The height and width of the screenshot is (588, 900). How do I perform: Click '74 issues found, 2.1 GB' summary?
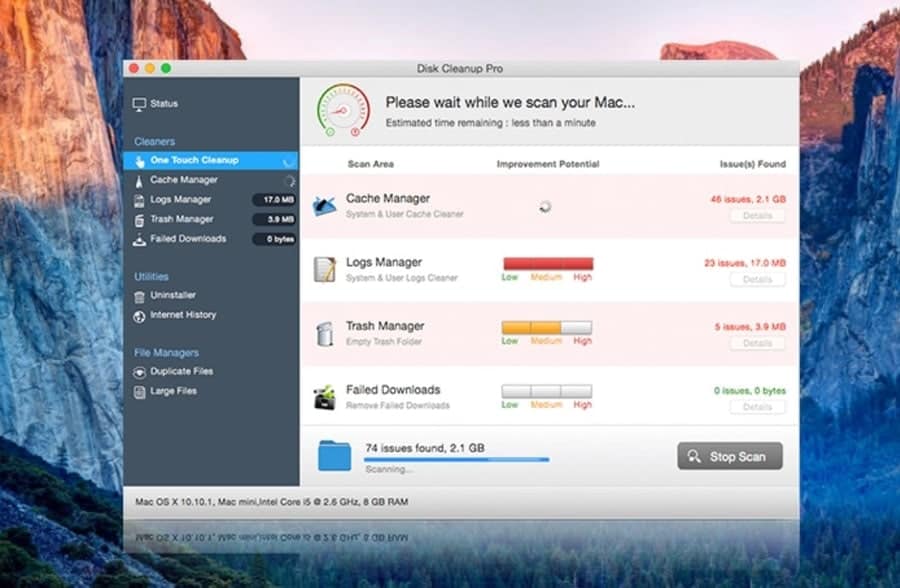click(425, 448)
